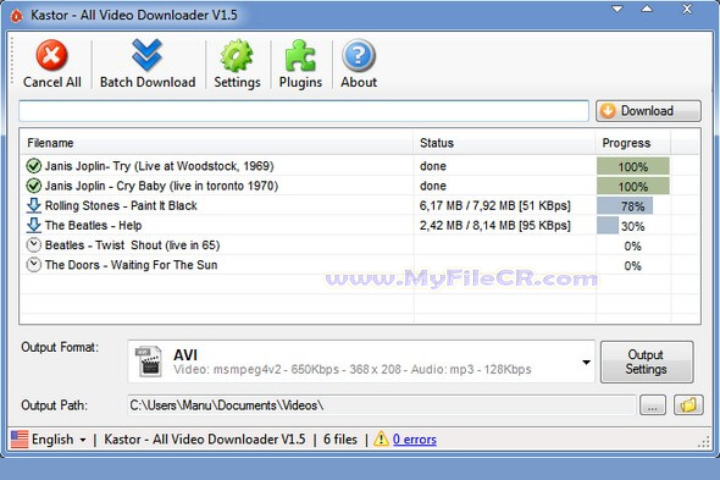720x480 pixels.
Task: Click green check icon of Janis Joplin- Try
Action: [x=33, y=166]
